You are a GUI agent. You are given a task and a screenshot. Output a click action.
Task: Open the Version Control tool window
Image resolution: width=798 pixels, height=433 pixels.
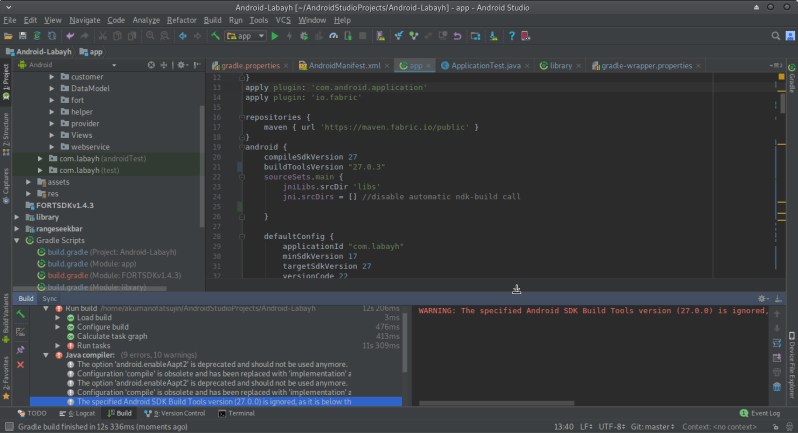pyautogui.click(x=175, y=414)
